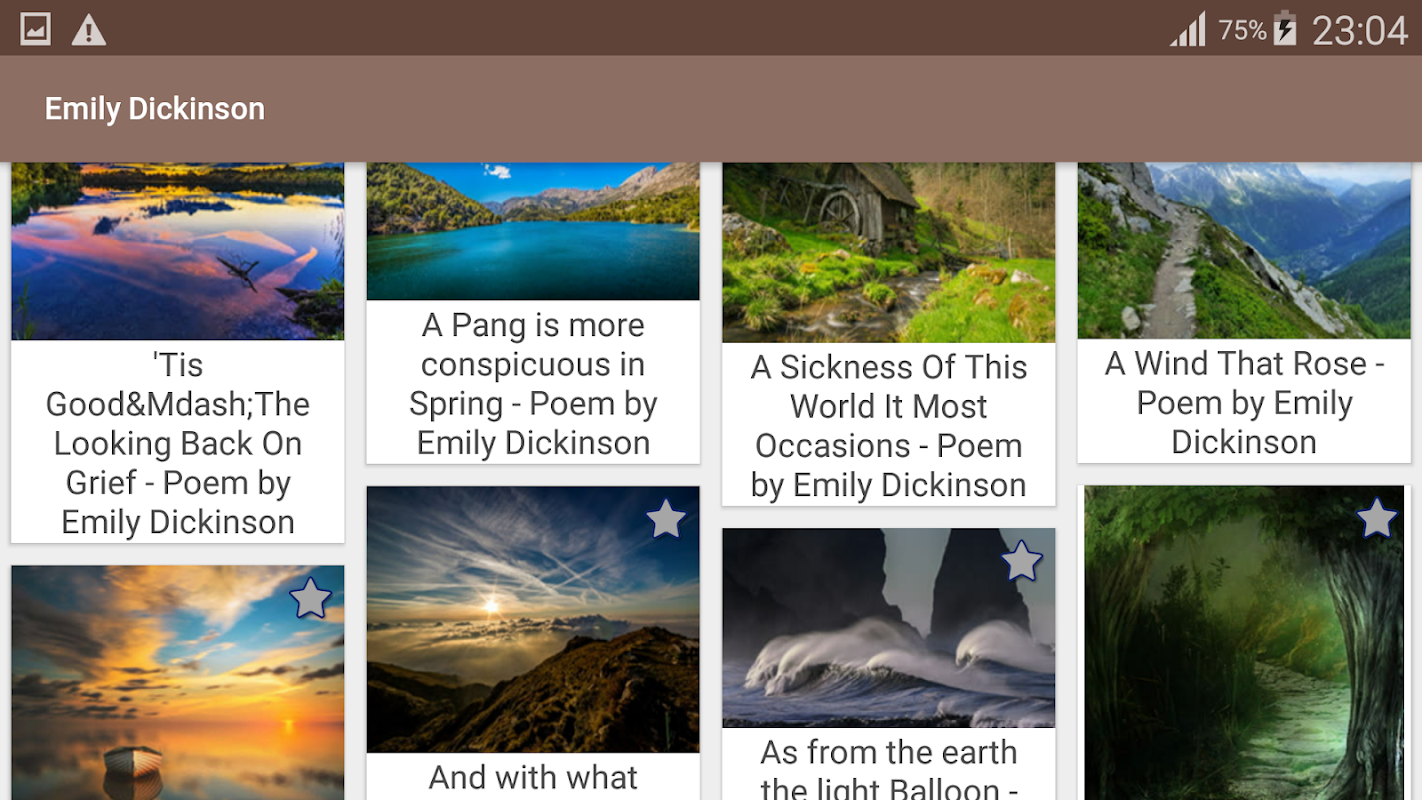The height and width of the screenshot is (800, 1422).
Task: Open the 'And with what' poem card title
Action: pyautogui.click(x=533, y=778)
